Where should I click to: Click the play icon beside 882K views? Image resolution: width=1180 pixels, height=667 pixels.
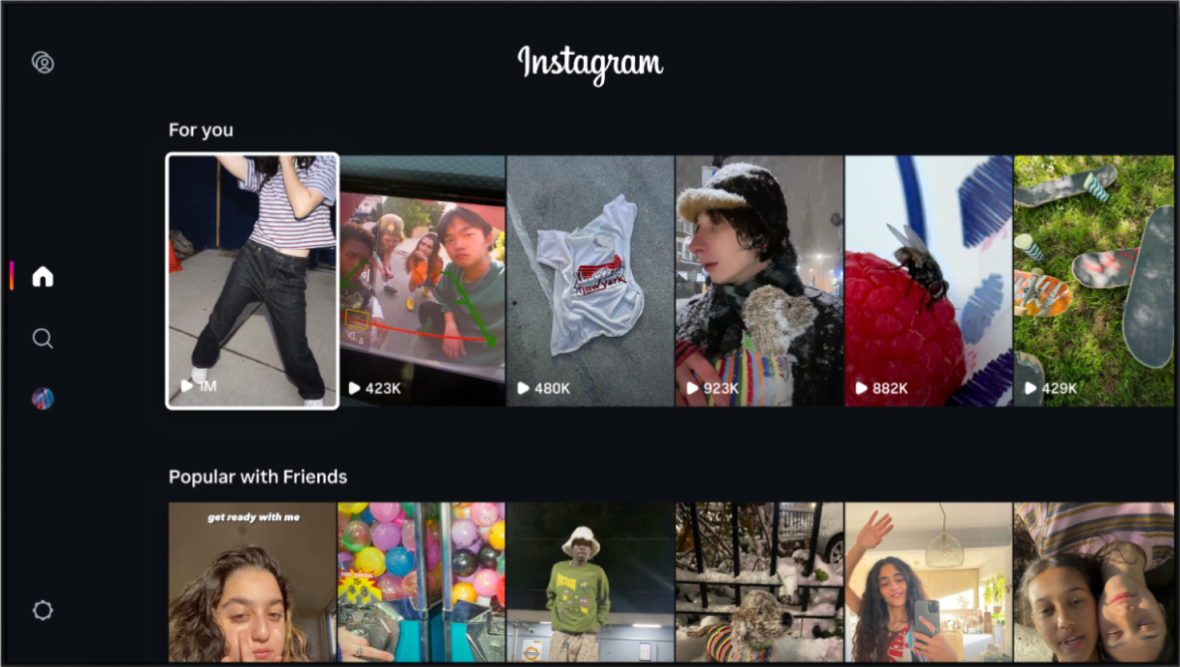pyautogui.click(x=862, y=388)
